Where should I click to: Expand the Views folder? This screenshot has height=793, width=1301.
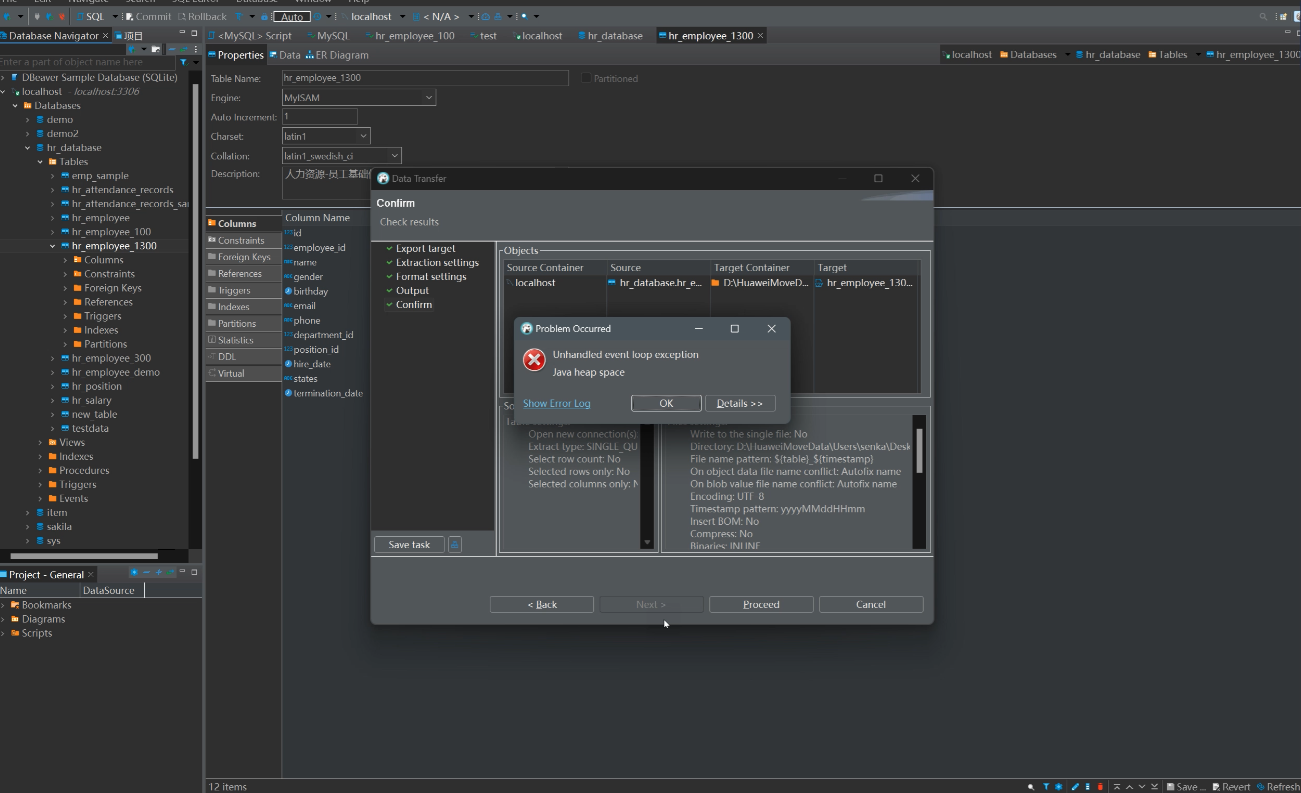(x=40, y=443)
